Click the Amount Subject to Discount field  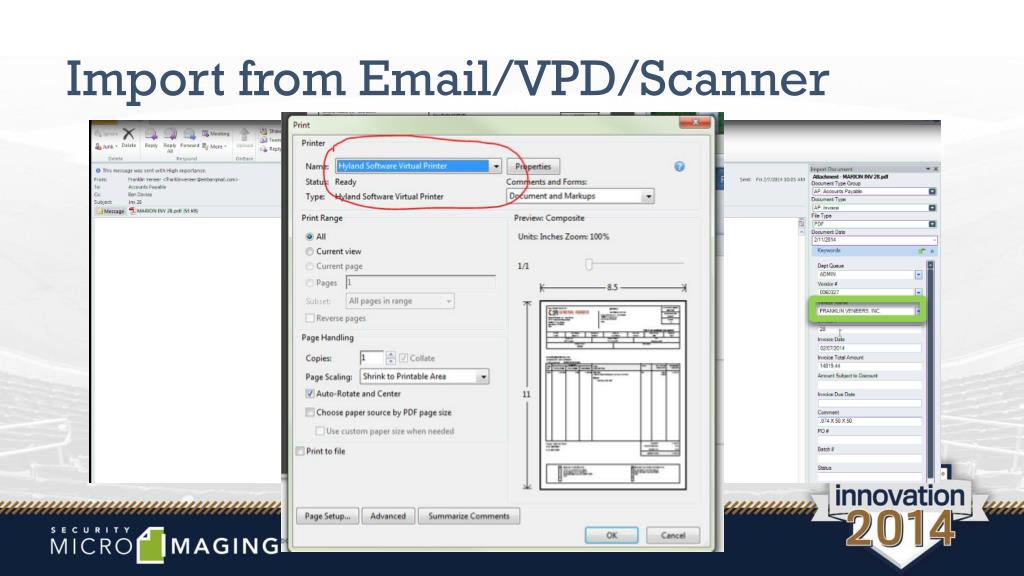(869, 385)
